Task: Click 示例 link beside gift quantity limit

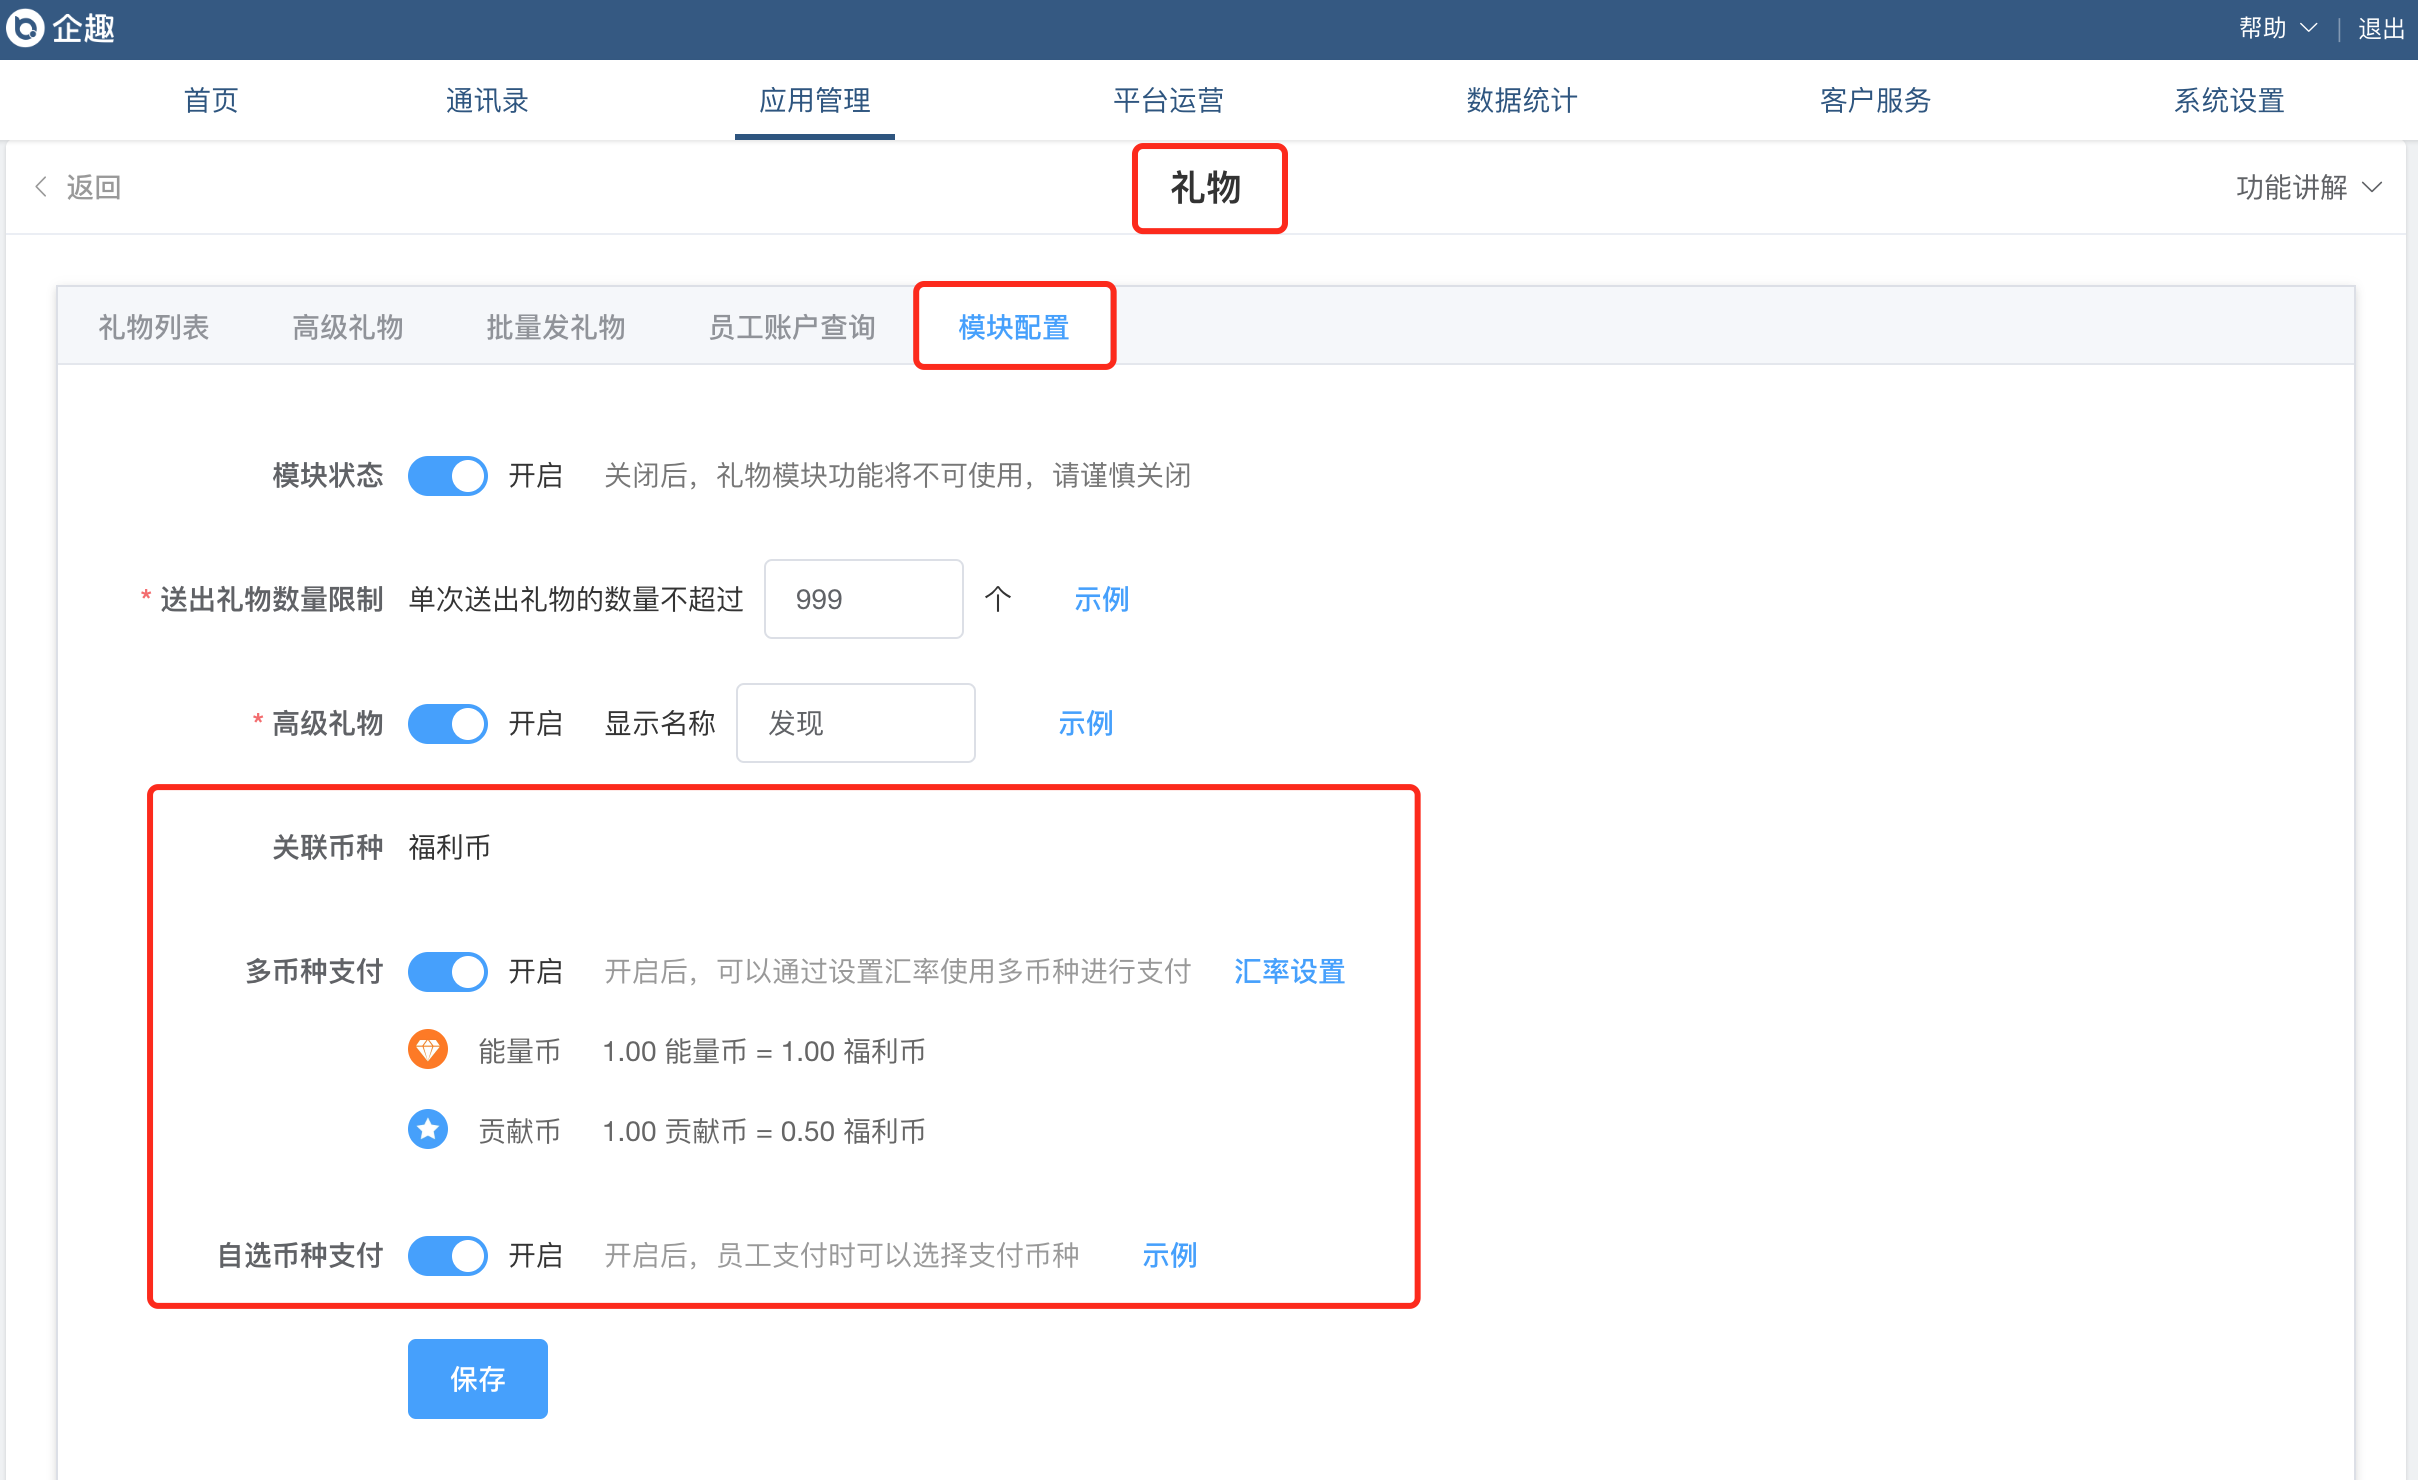Action: pyautogui.click(x=1101, y=600)
